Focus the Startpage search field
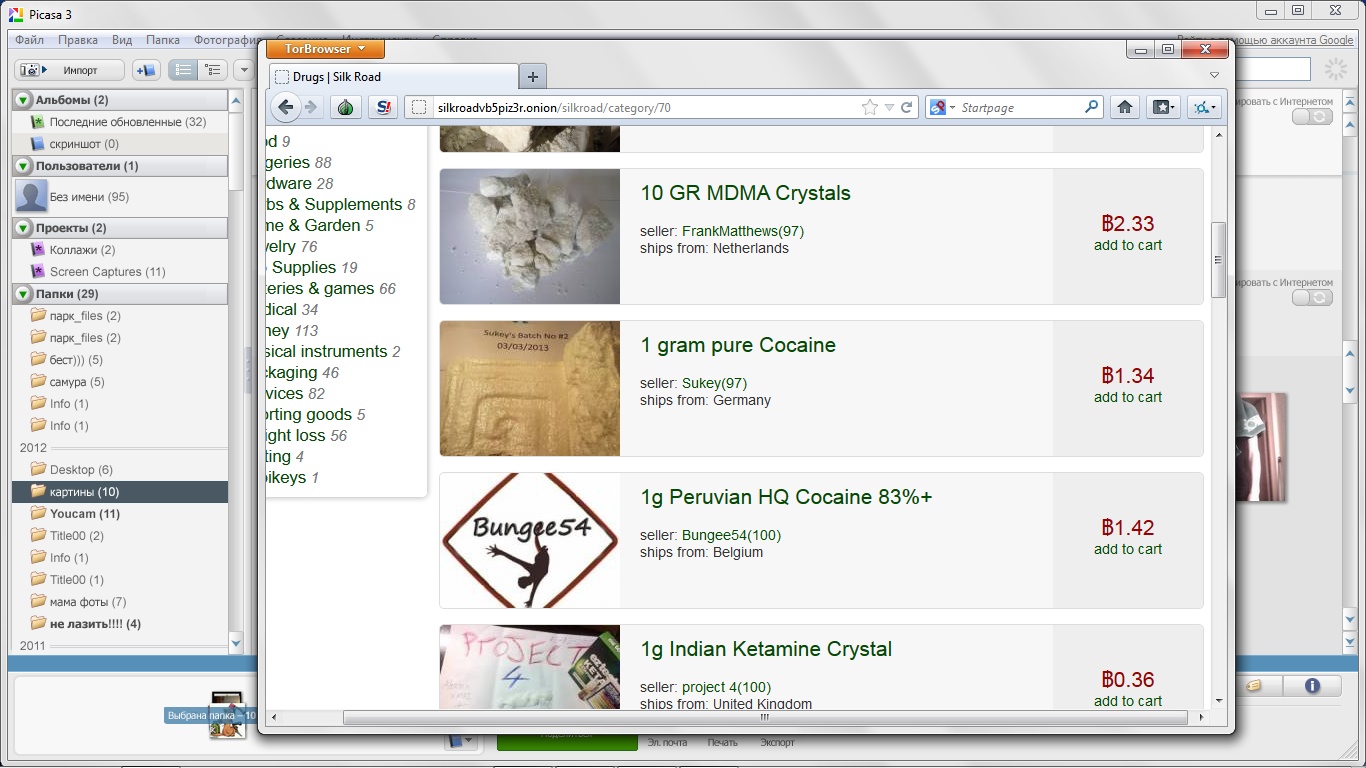The height and width of the screenshot is (768, 1366). point(1020,107)
